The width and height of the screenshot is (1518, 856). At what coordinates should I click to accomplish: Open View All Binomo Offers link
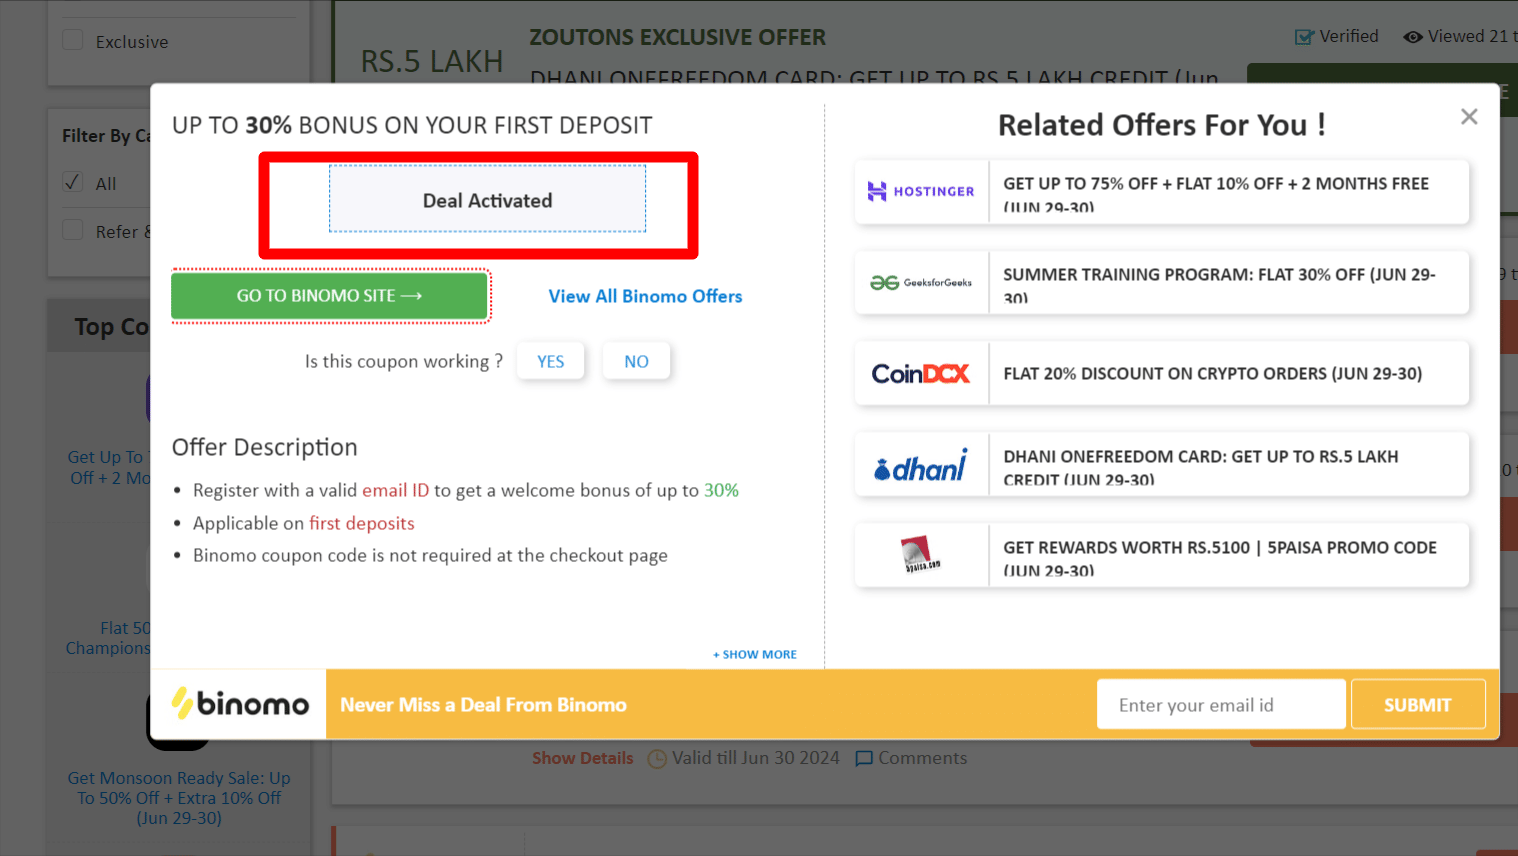pyautogui.click(x=645, y=296)
